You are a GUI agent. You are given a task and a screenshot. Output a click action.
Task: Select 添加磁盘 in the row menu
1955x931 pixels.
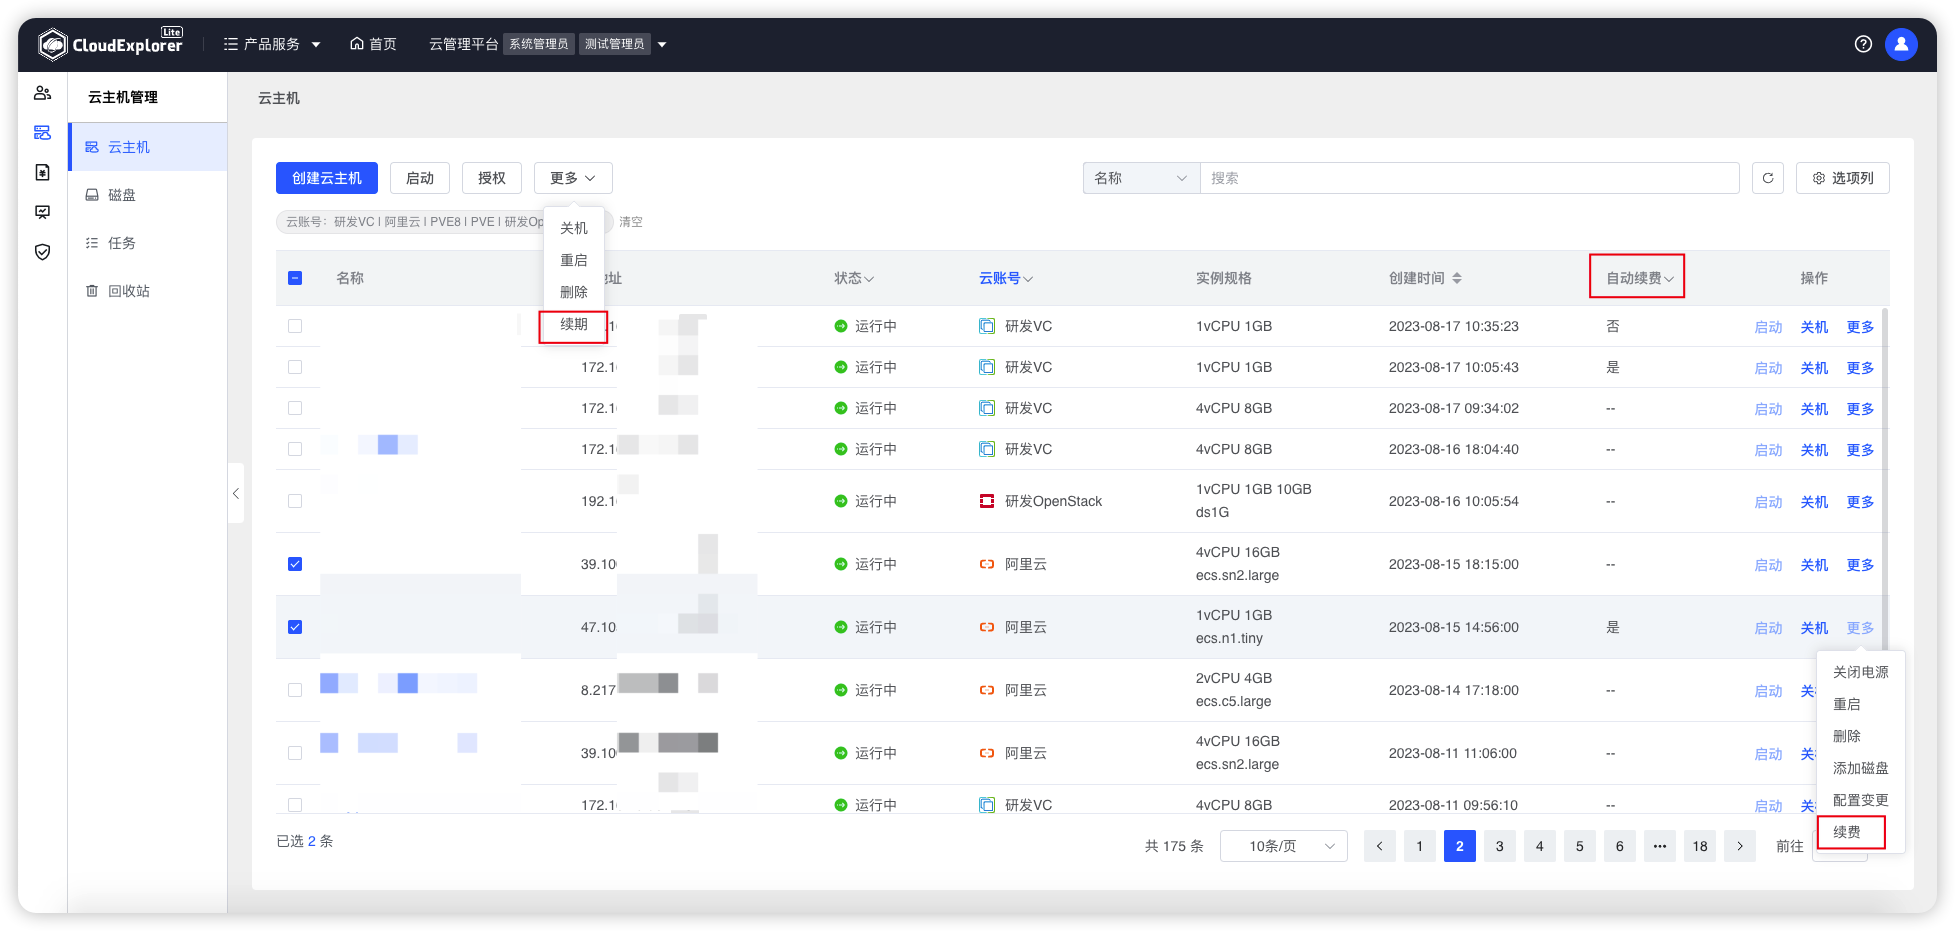click(1861, 768)
